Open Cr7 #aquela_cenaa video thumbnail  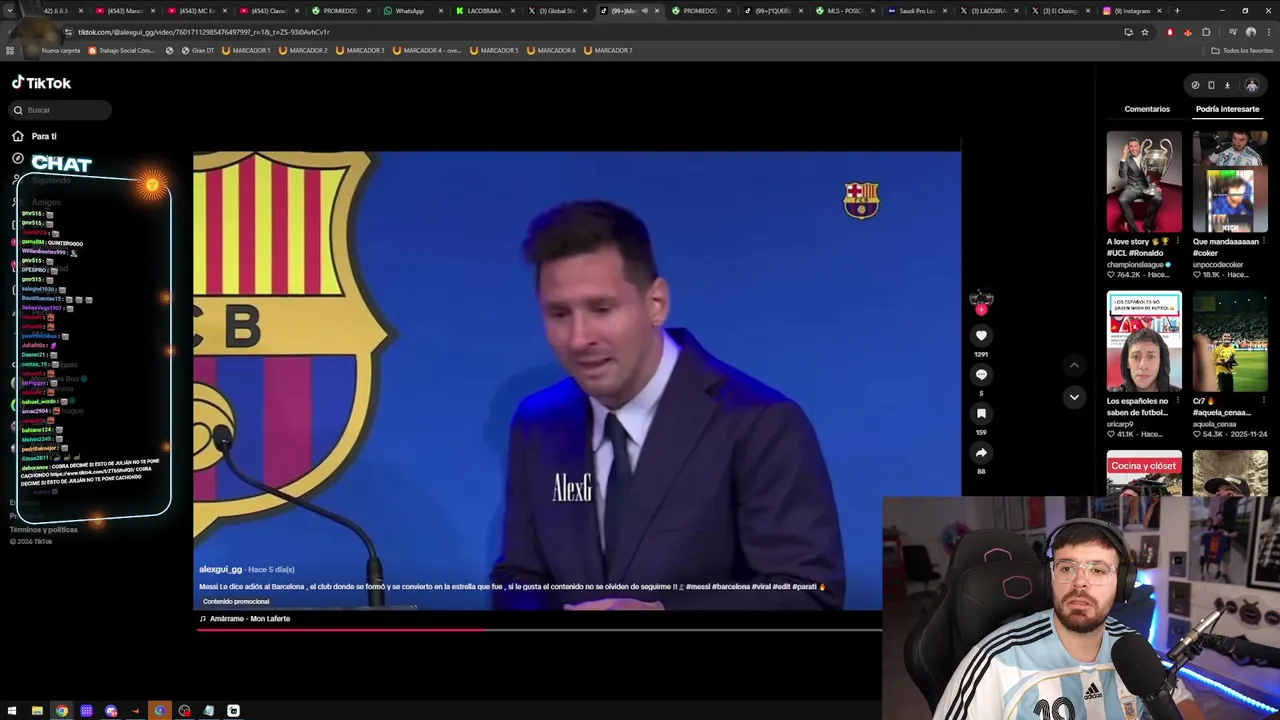point(1230,342)
